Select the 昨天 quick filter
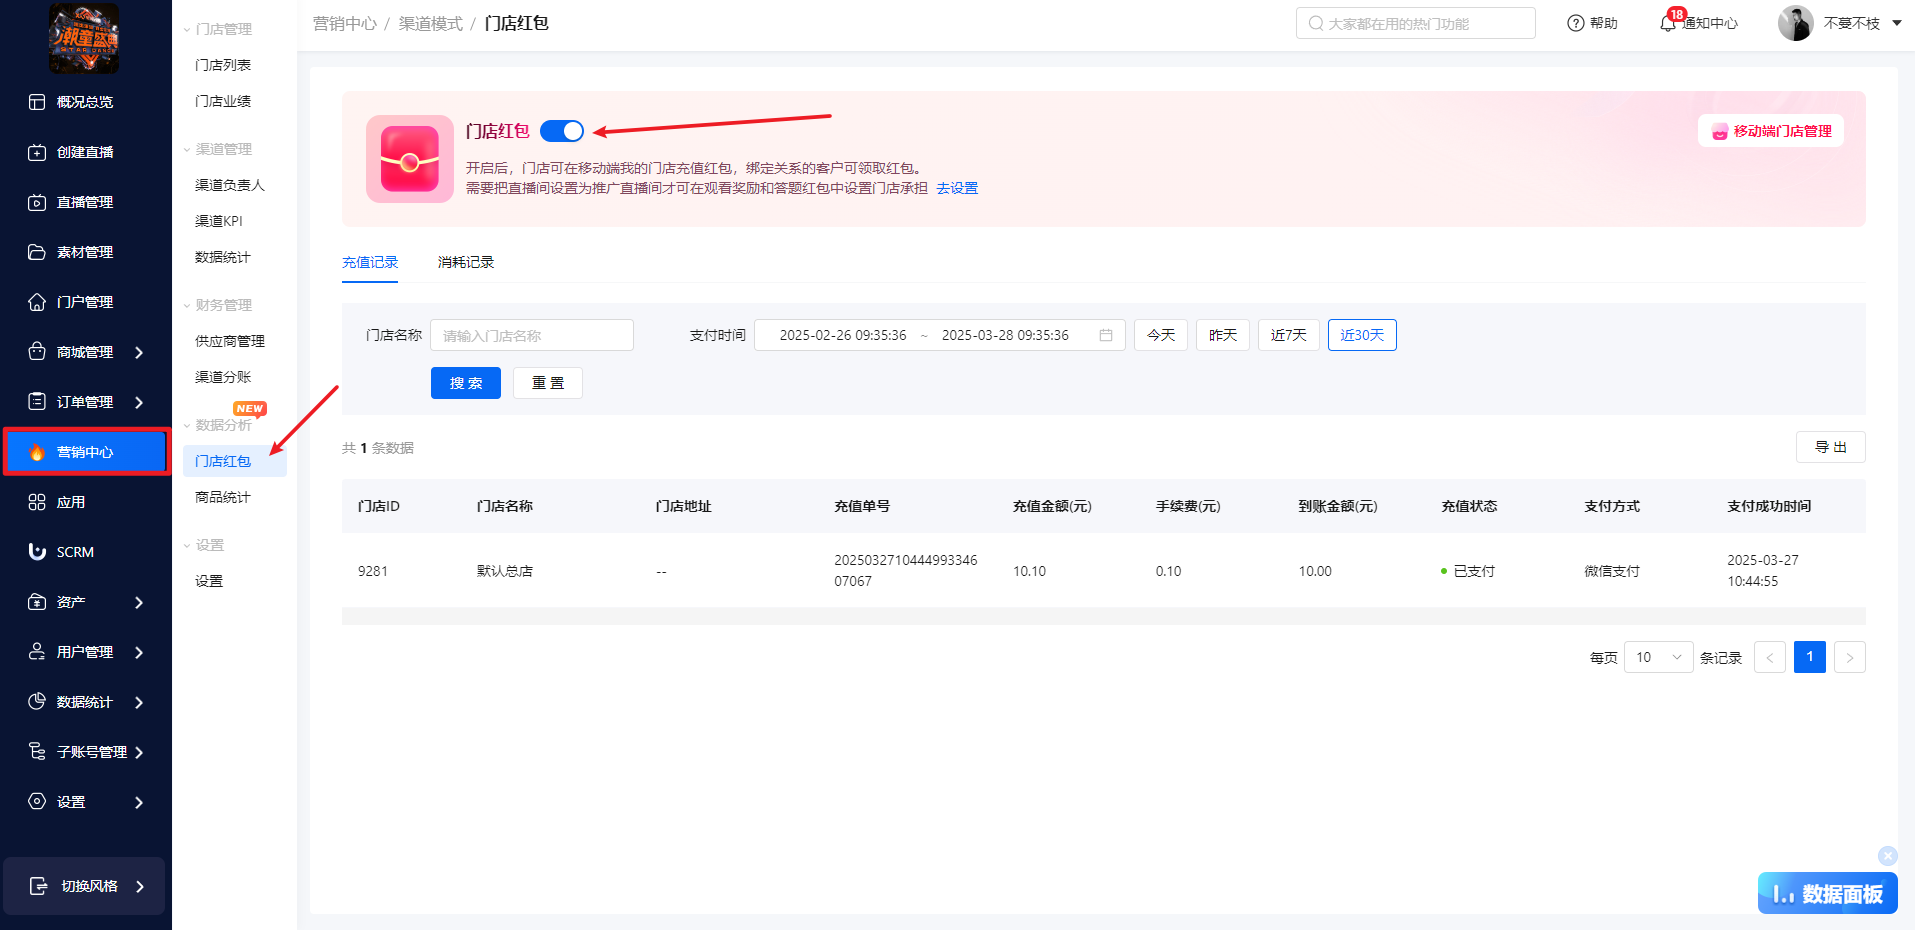Screen dimensions: 1915x931 (1222, 335)
